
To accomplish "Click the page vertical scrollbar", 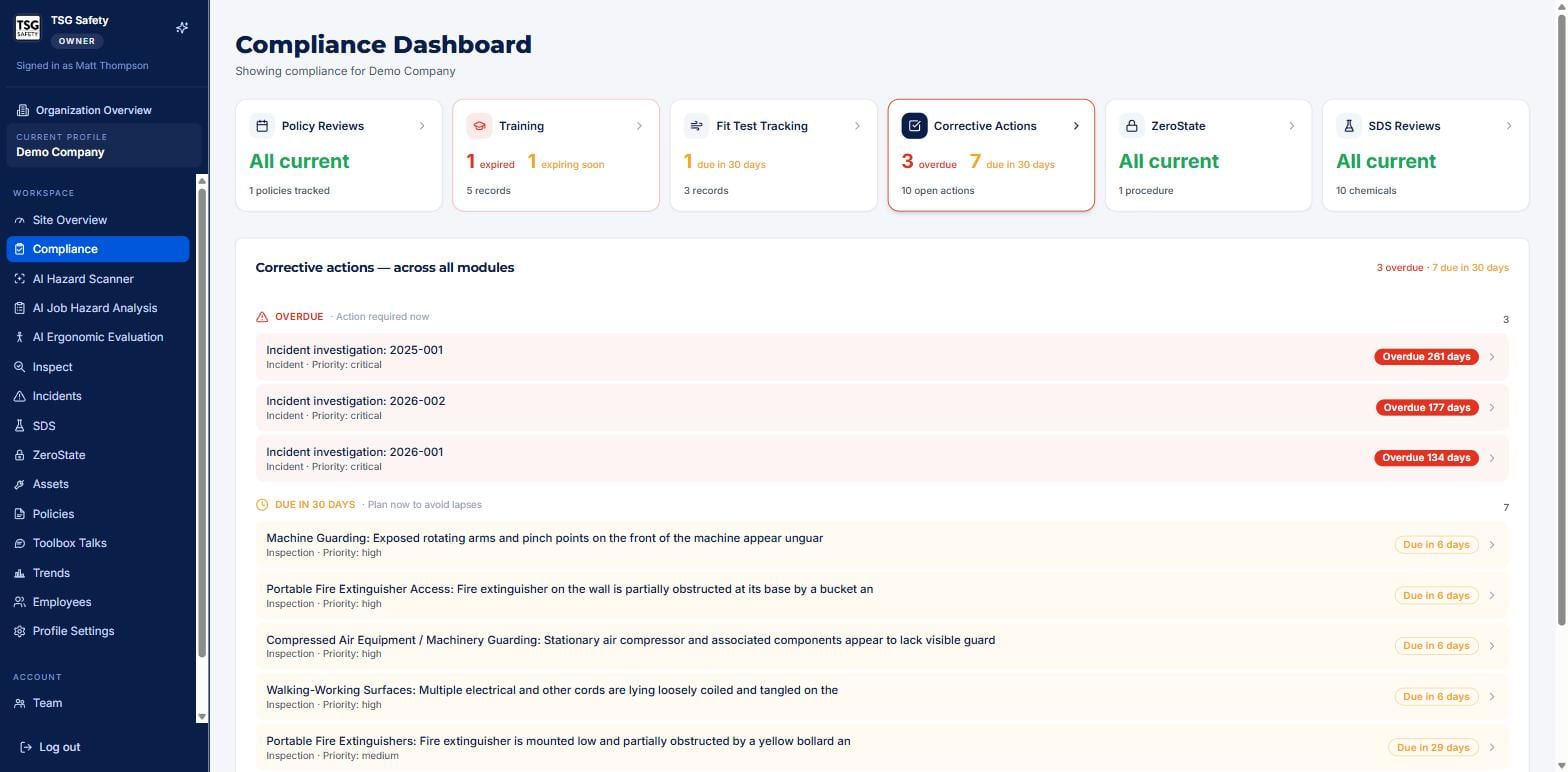I will coord(1561,320).
